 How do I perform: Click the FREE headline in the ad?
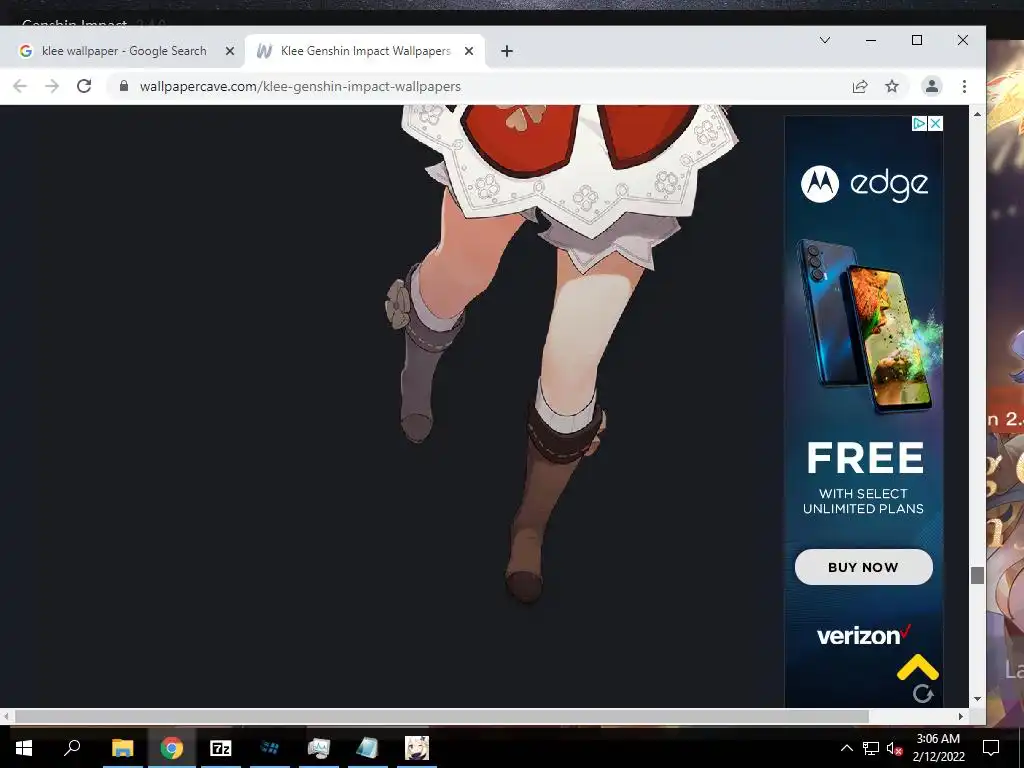point(865,458)
